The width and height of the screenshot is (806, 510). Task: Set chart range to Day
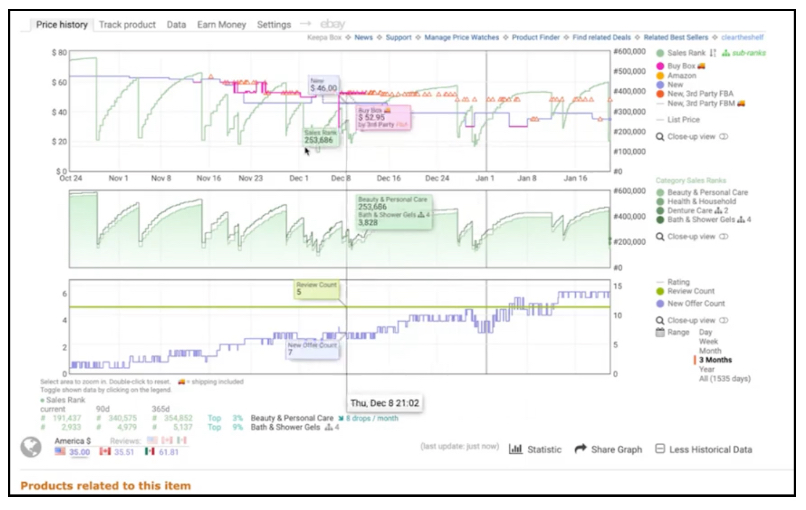pos(705,332)
